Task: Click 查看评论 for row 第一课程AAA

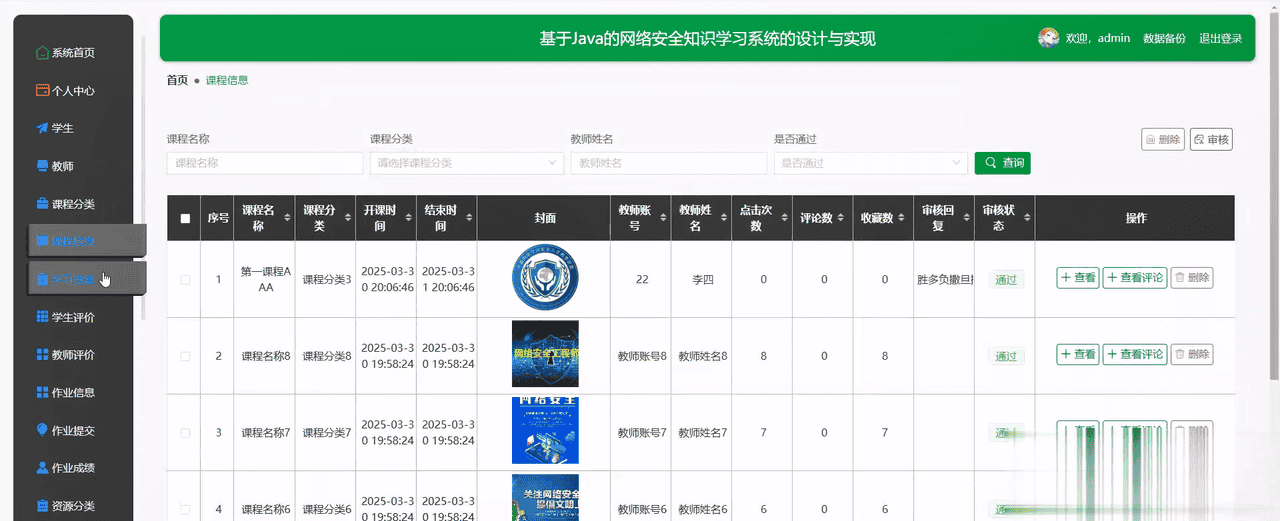Action: point(1135,278)
